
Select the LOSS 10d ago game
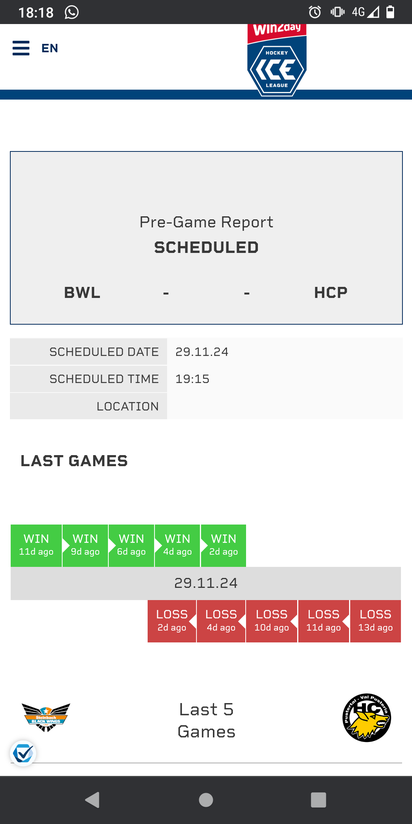[x=272, y=621]
